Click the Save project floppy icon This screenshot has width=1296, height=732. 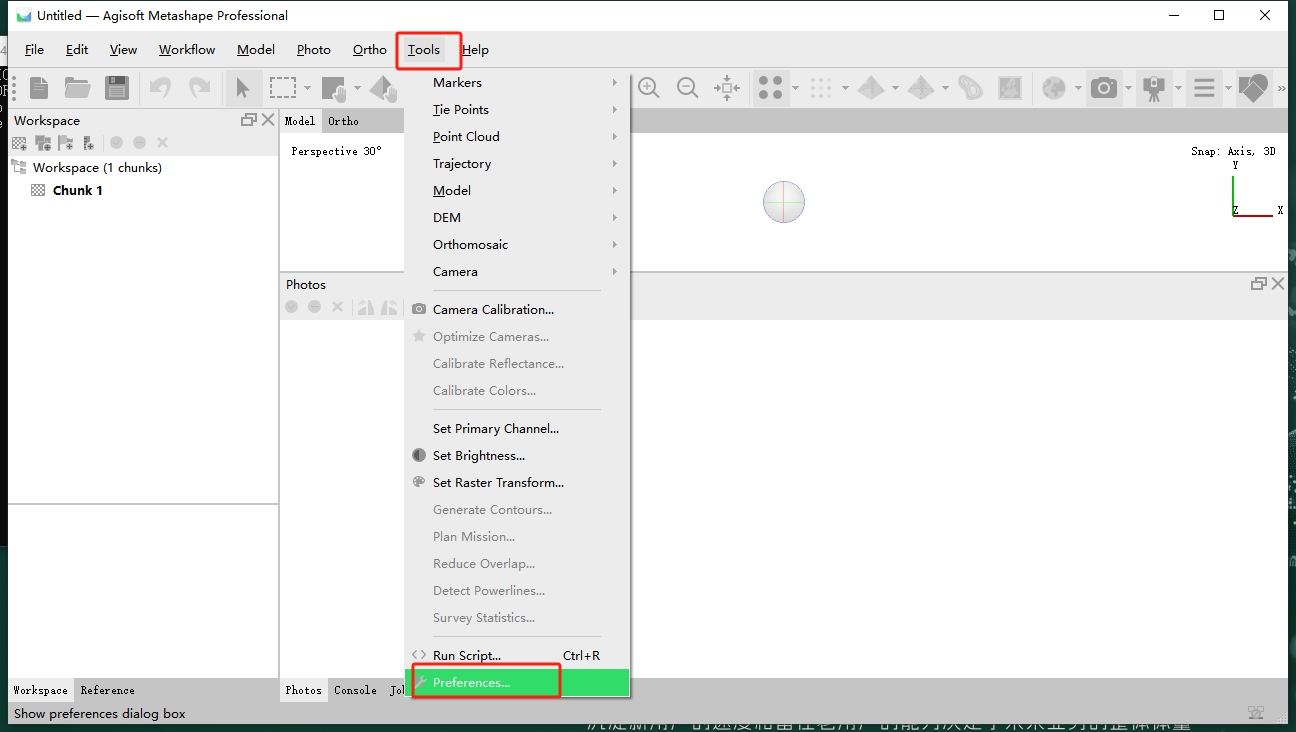[x=118, y=88]
